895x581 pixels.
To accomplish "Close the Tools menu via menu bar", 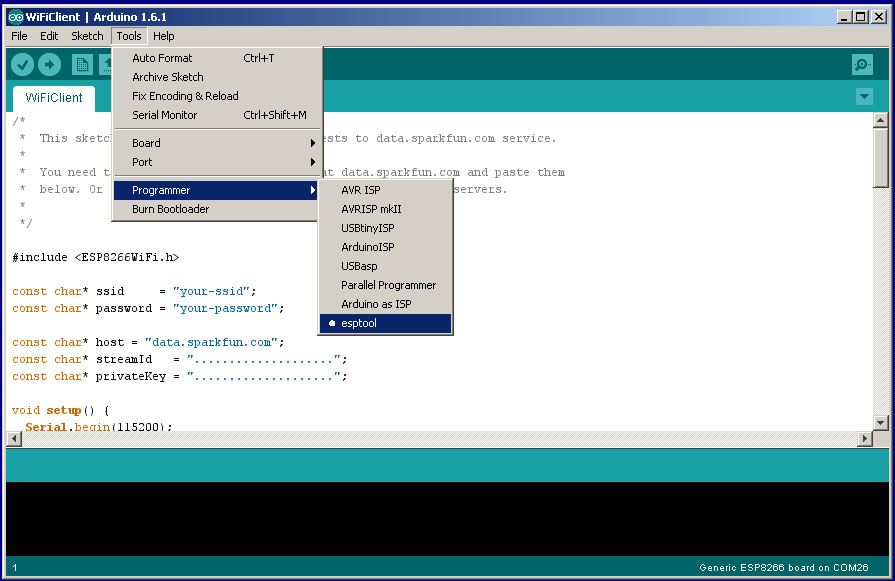I will (129, 36).
